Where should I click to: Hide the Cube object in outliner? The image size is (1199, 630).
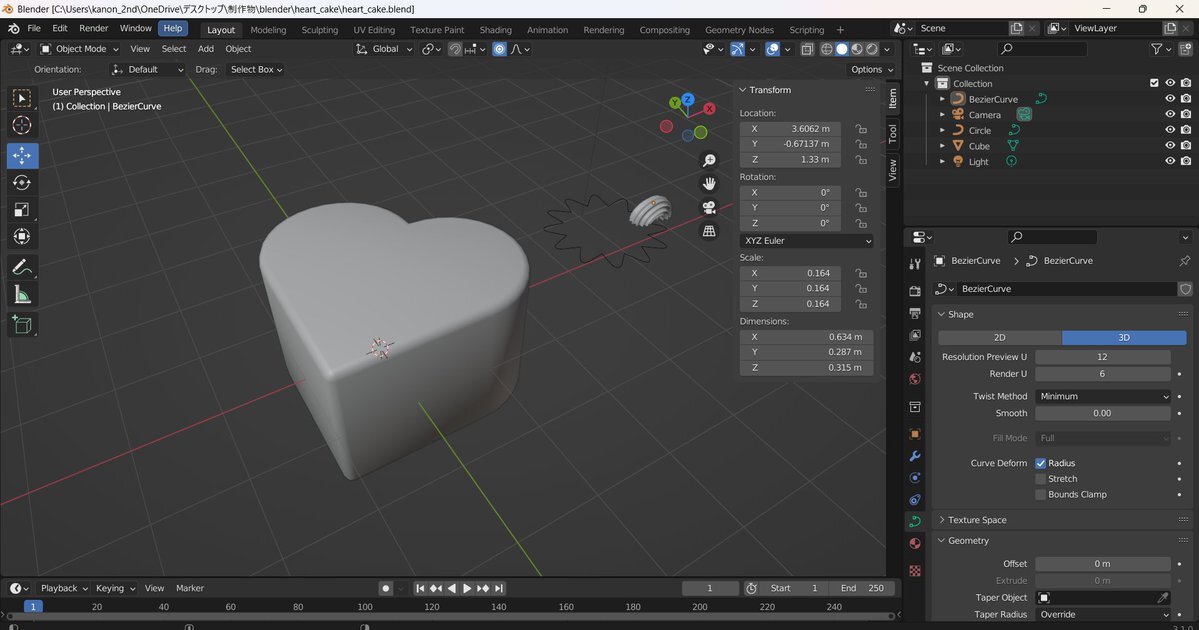[1169, 146]
